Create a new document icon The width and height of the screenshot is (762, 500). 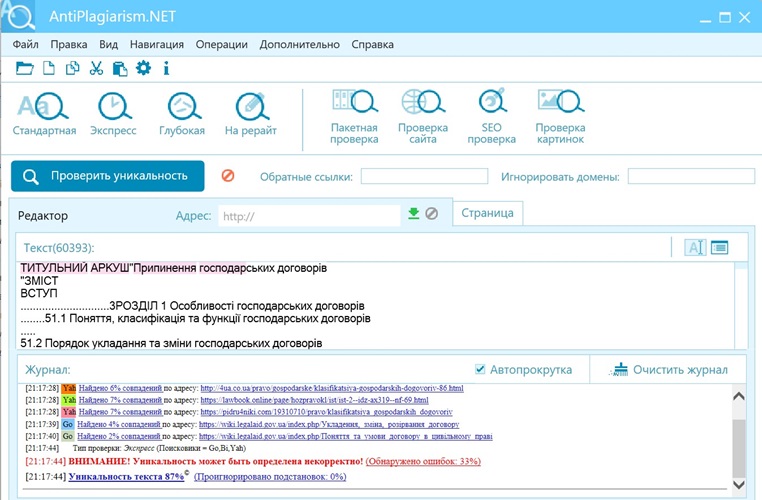(x=49, y=68)
